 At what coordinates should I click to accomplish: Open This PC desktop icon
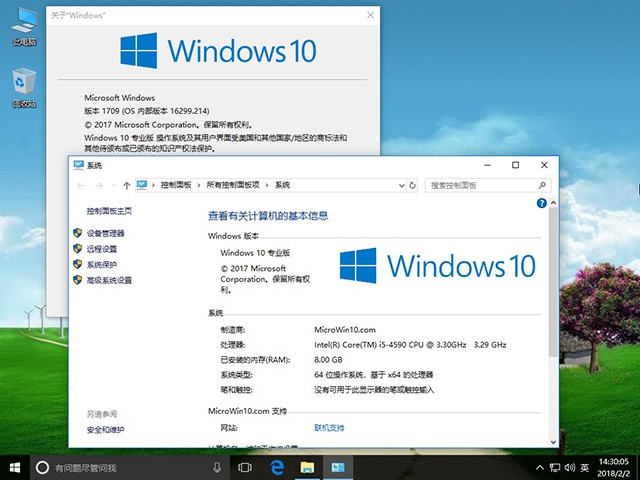24,27
